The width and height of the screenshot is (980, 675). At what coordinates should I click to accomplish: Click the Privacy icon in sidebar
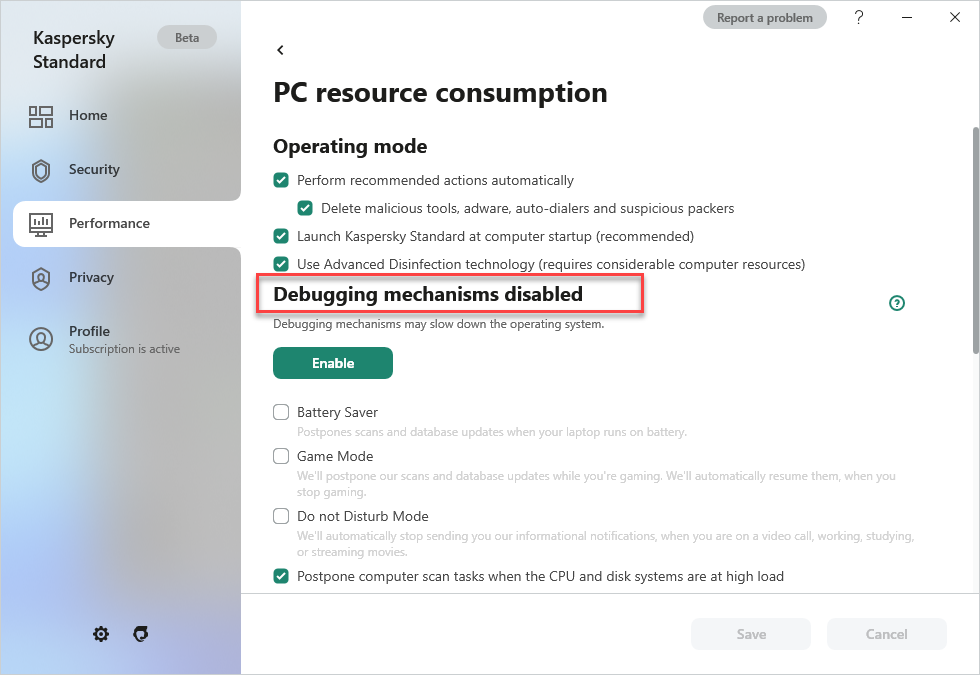pos(41,278)
